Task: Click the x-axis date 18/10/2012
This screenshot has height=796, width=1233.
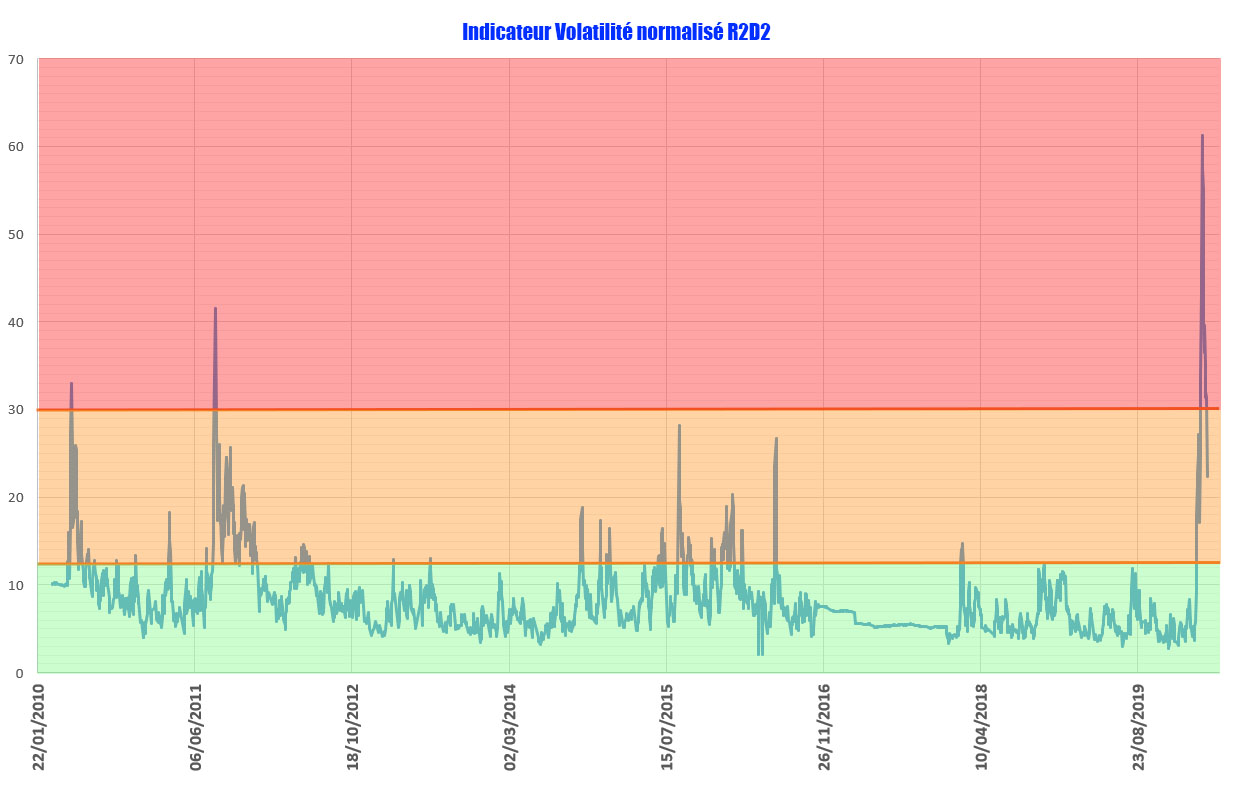Action: [x=354, y=727]
